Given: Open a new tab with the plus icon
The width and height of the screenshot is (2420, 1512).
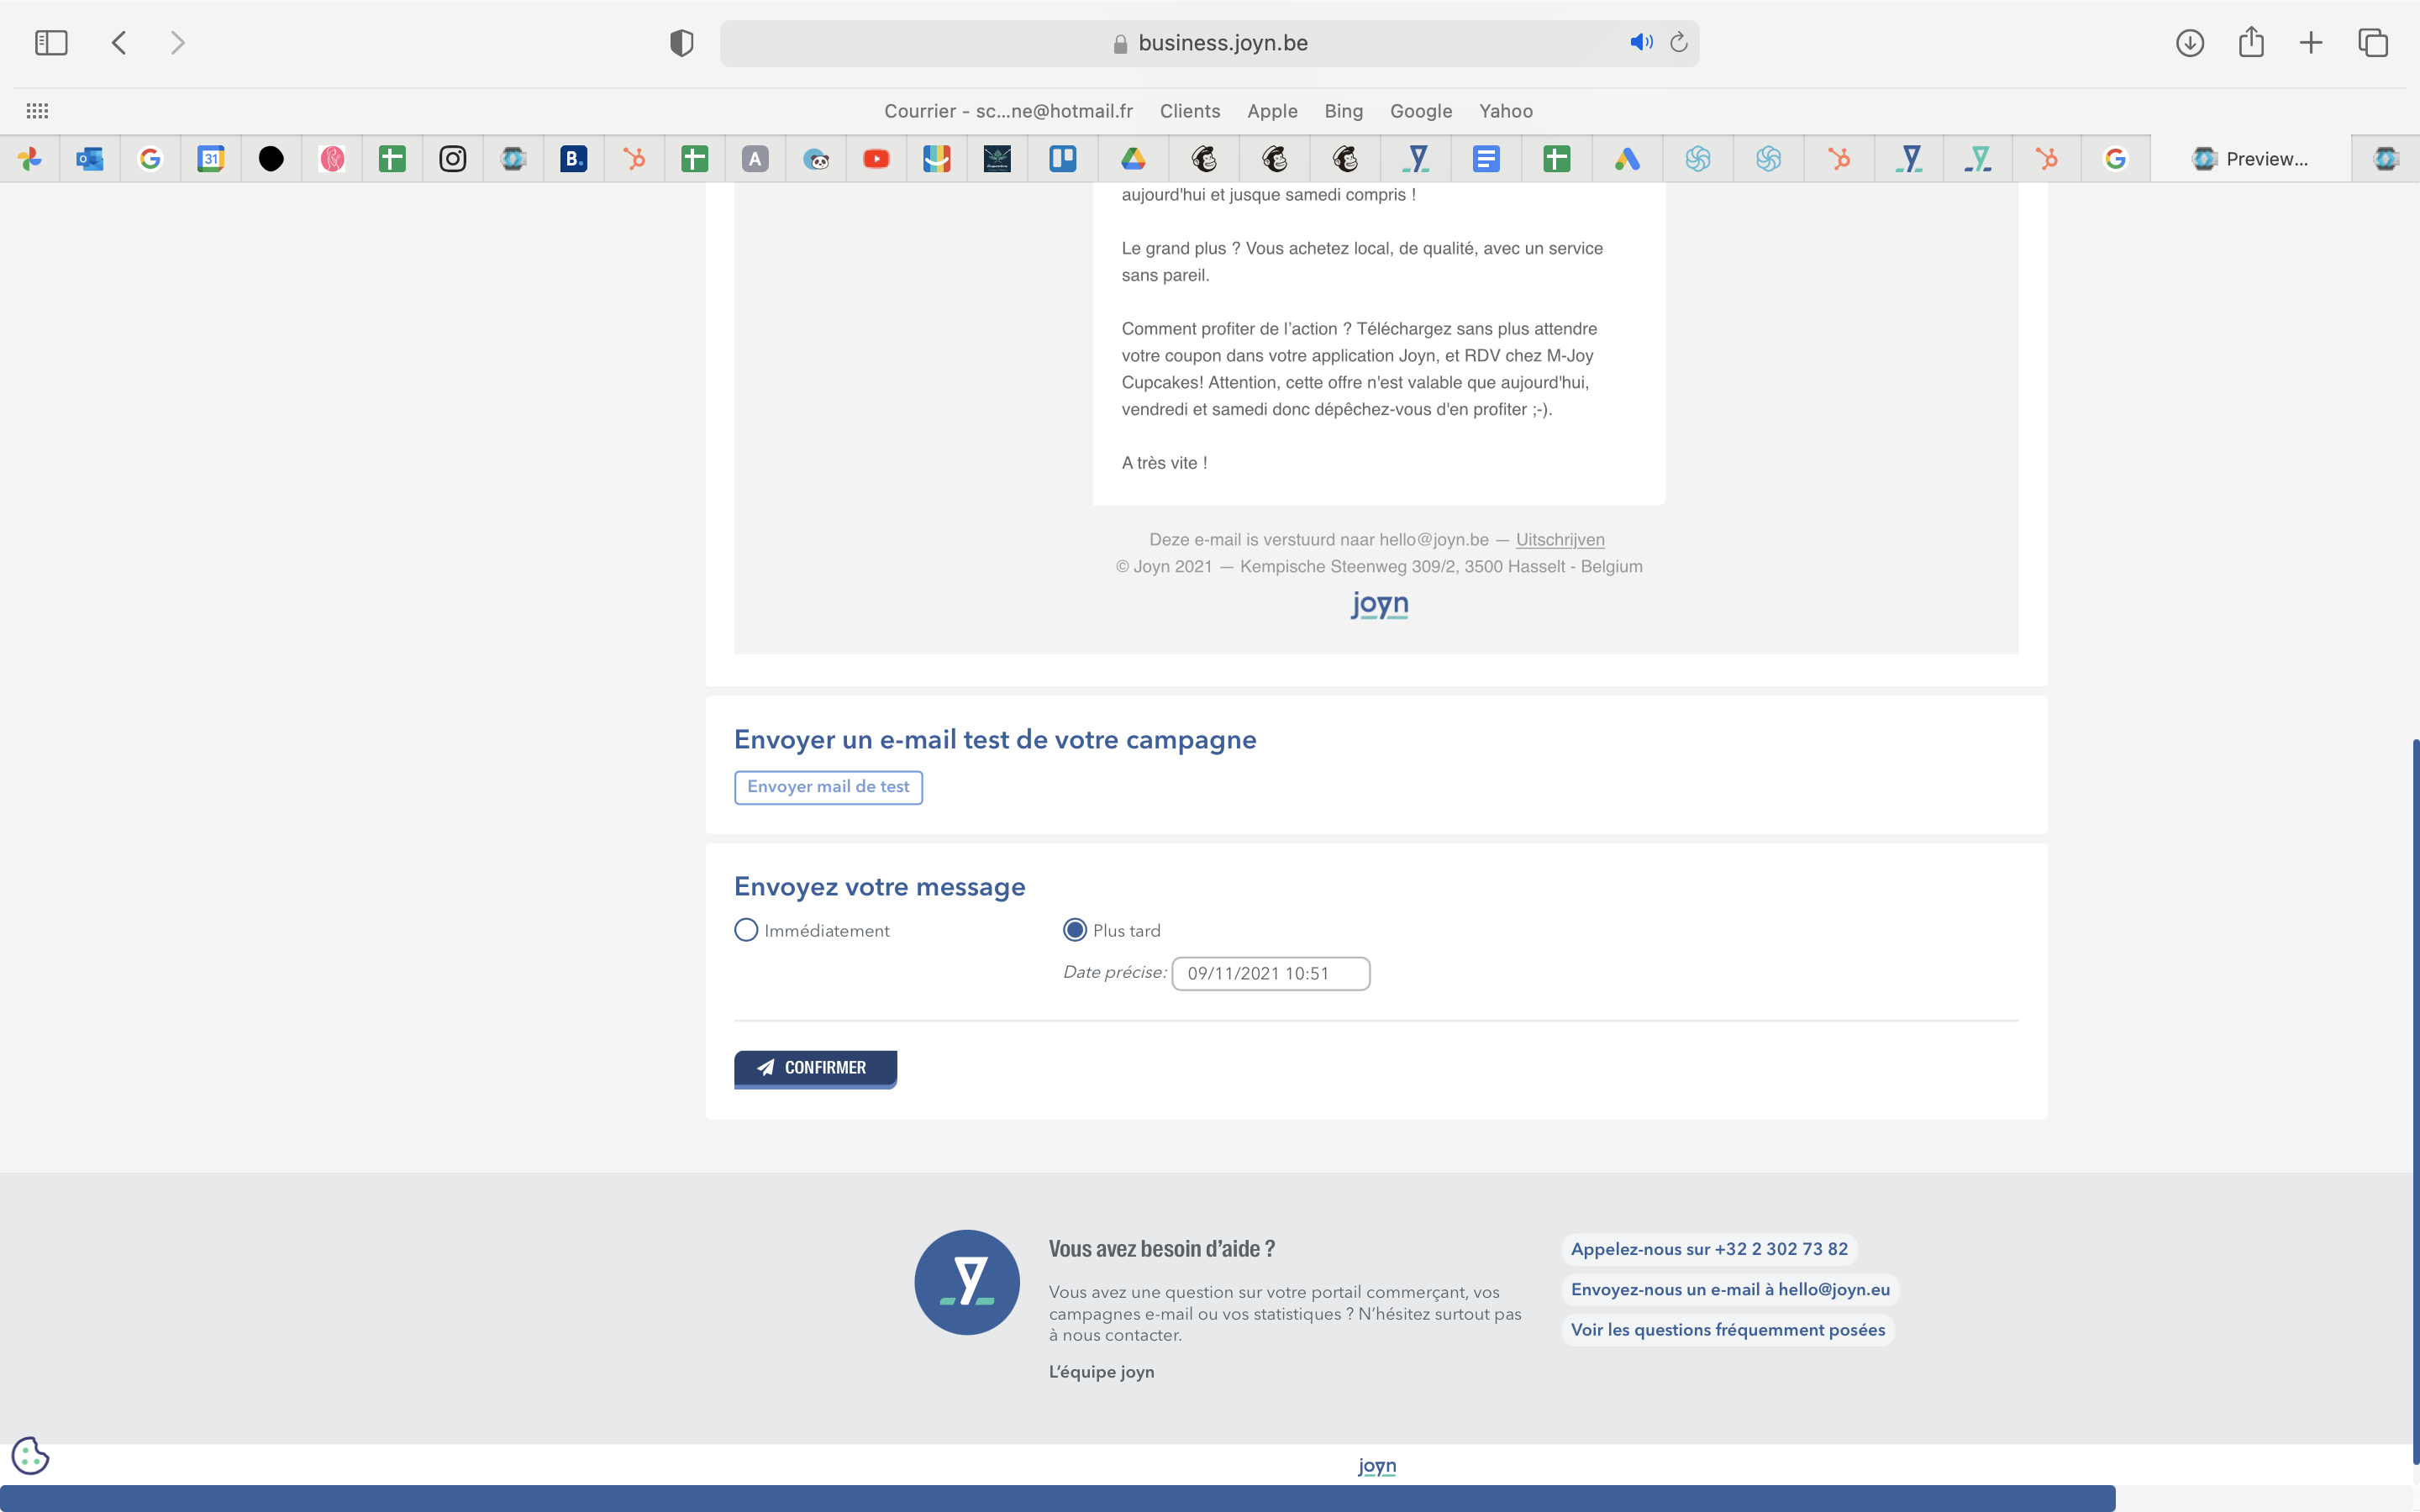Looking at the screenshot, I should pos(2311,43).
